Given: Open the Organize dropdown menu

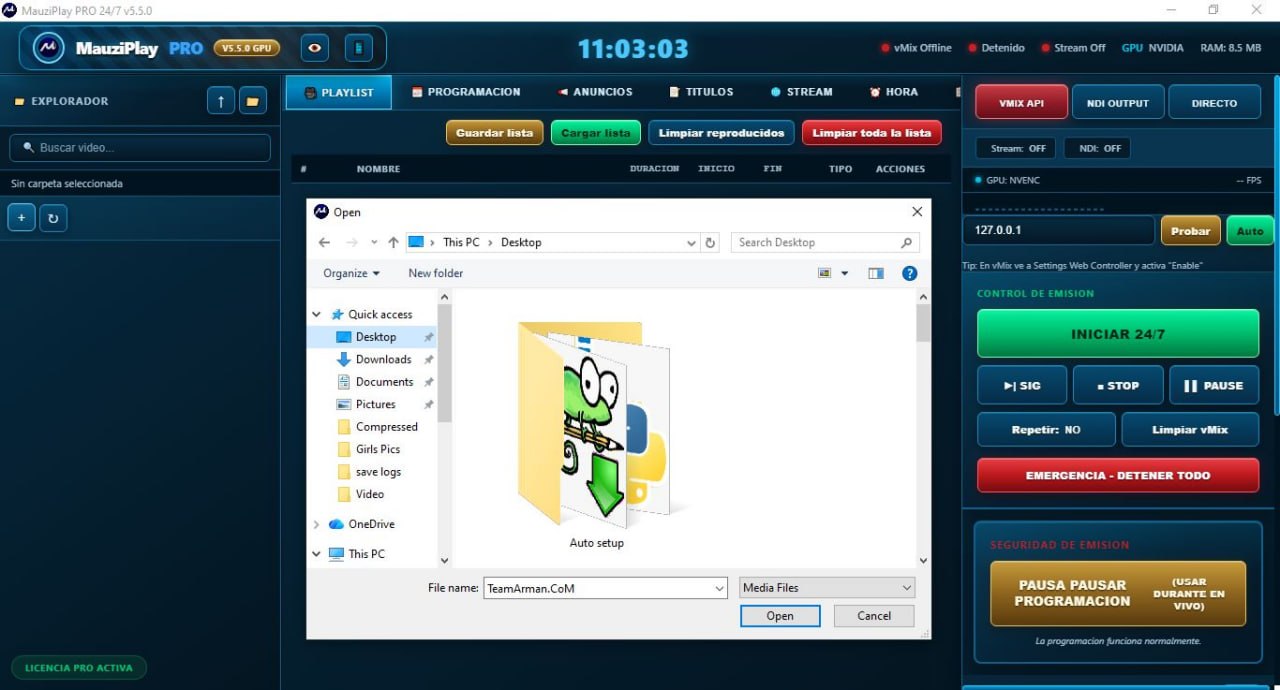Looking at the screenshot, I should tap(351, 273).
